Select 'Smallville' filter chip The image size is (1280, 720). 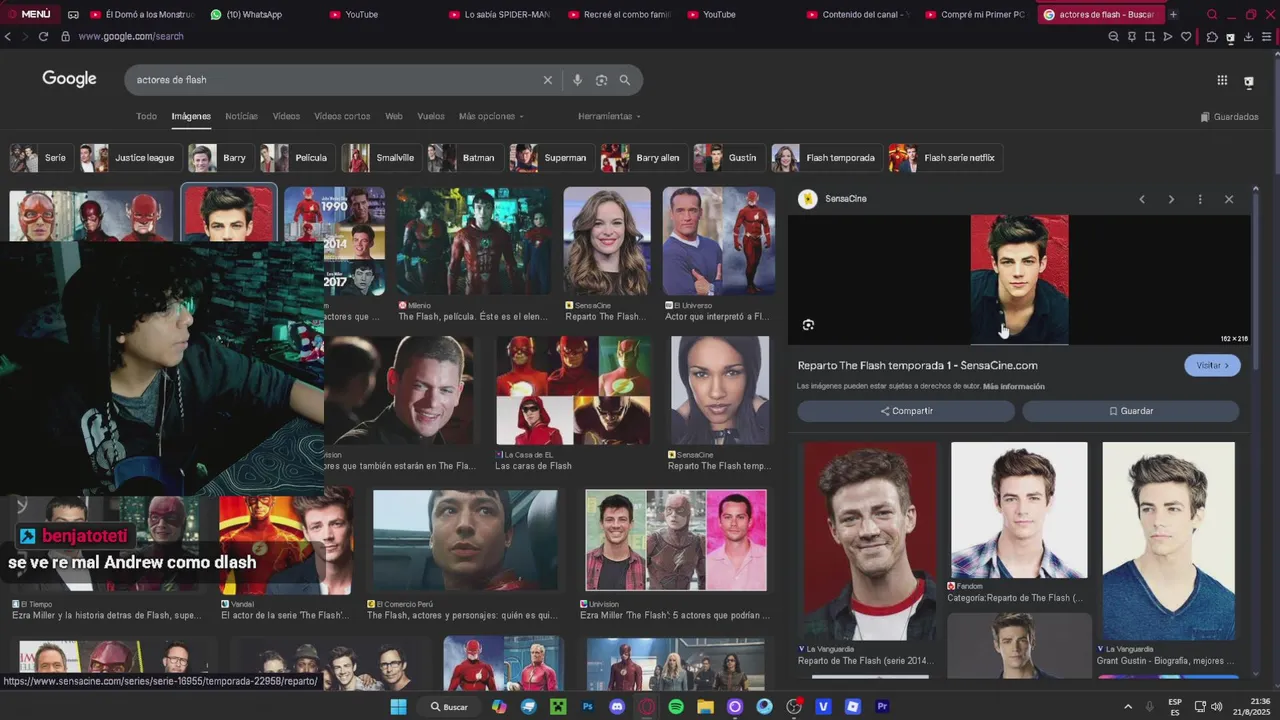pos(381,158)
